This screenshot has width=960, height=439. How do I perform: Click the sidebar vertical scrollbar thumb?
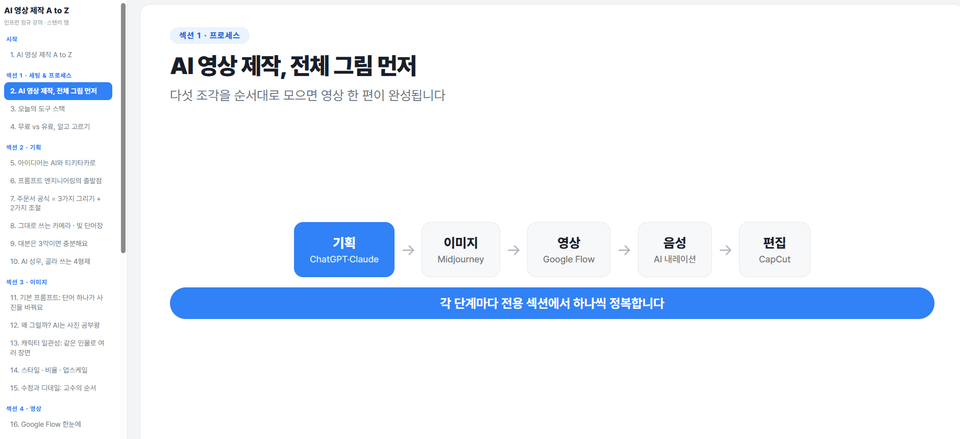click(124, 127)
